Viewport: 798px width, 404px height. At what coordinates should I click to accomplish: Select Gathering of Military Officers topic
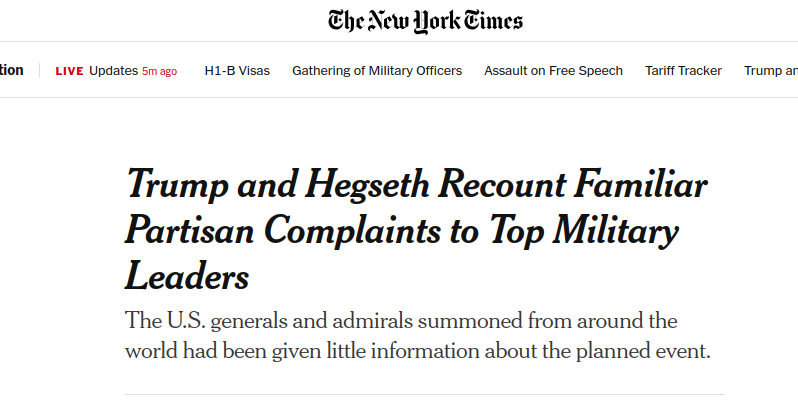[377, 71]
